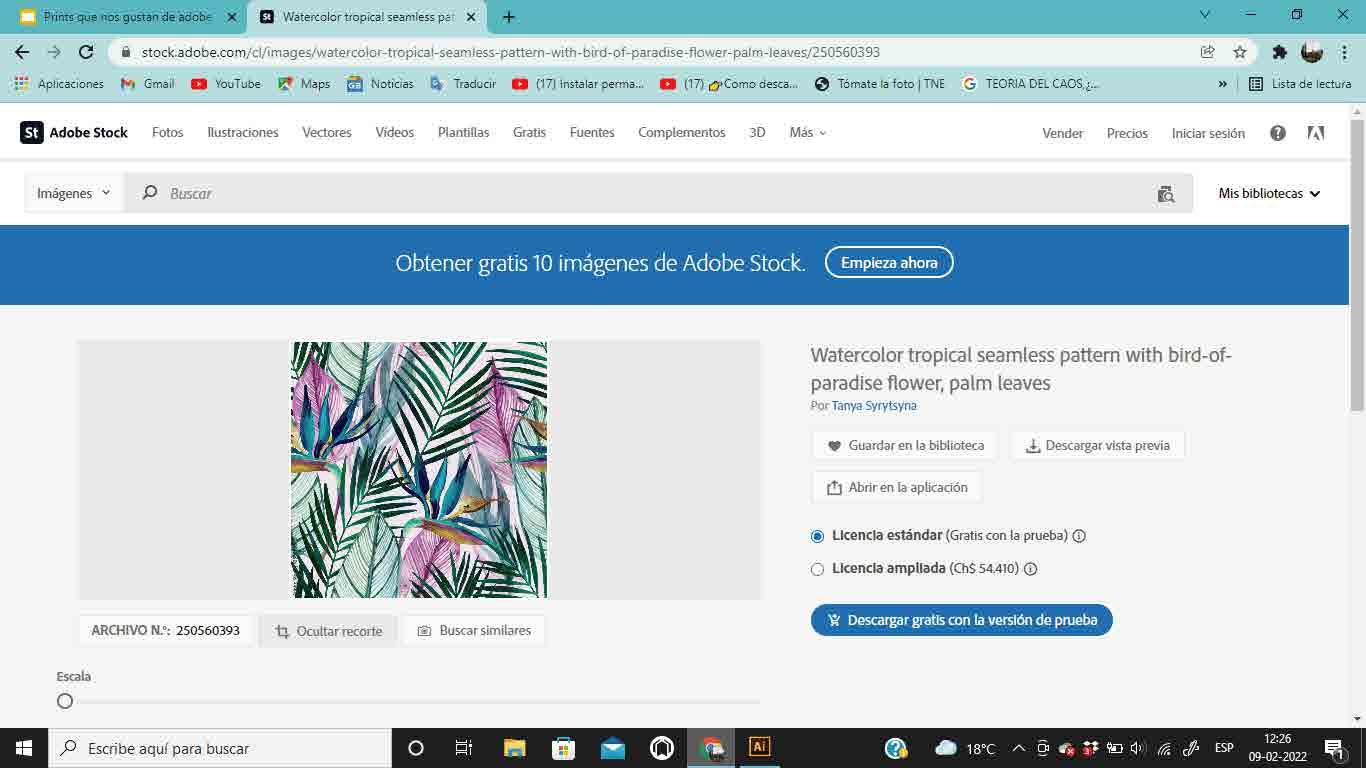Expand the Mis bibliotecas dropdown

coord(1269,193)
